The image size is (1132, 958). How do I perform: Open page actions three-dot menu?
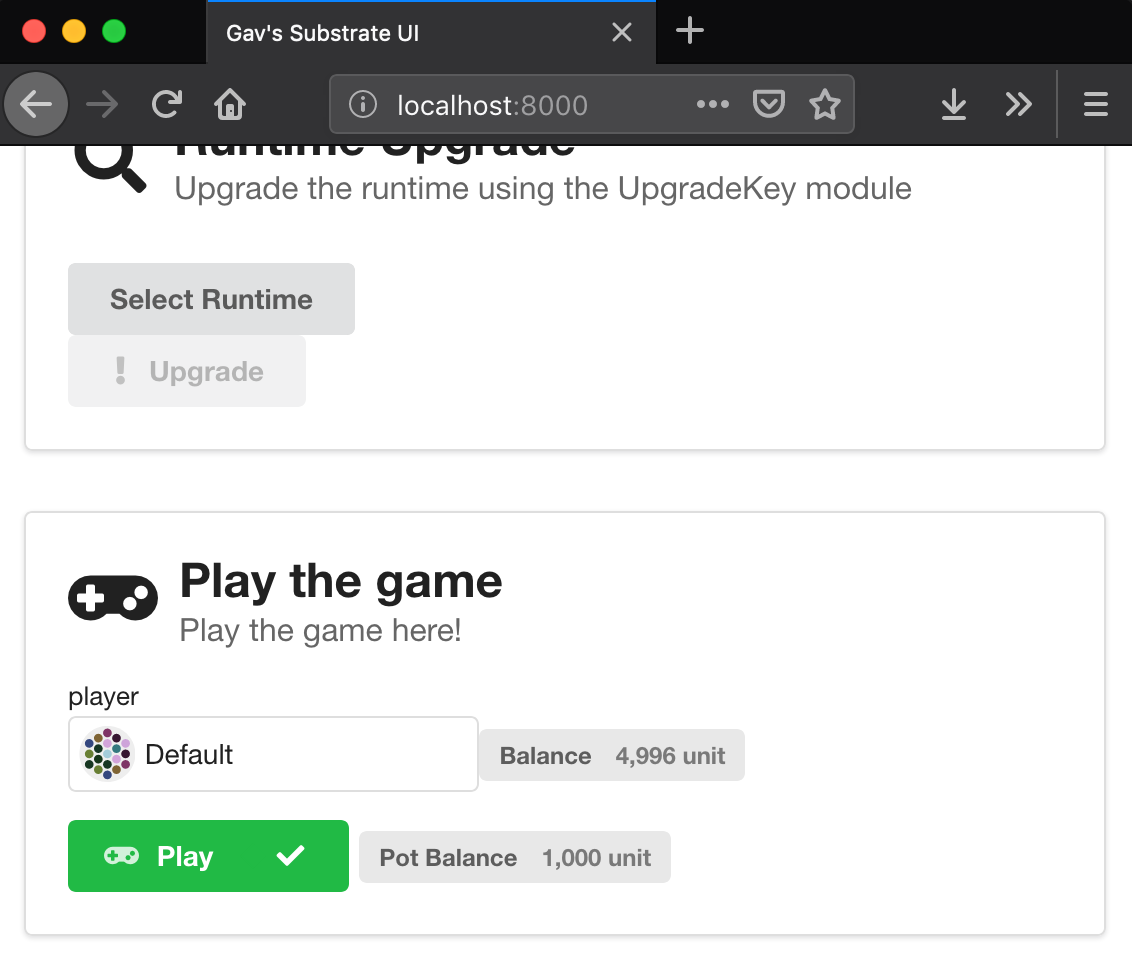pos(713,105)
